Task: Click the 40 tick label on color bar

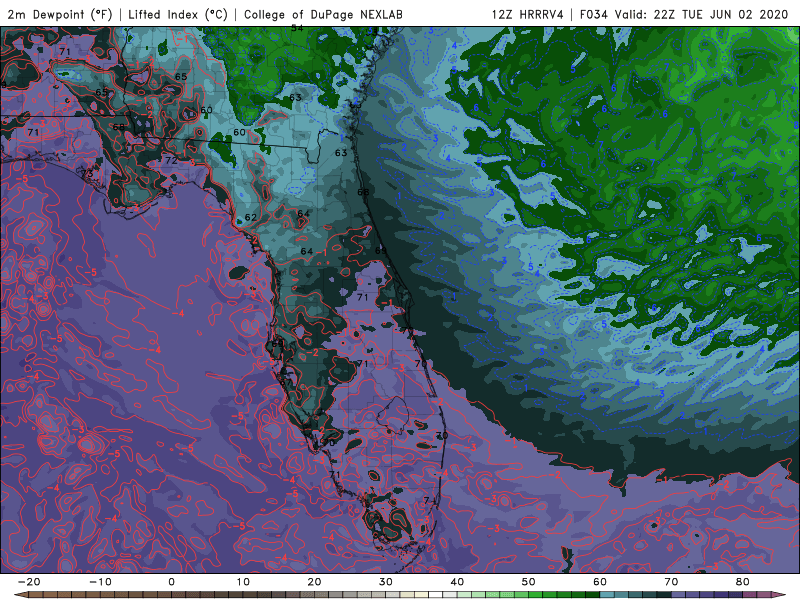Action: coord(457,582)
